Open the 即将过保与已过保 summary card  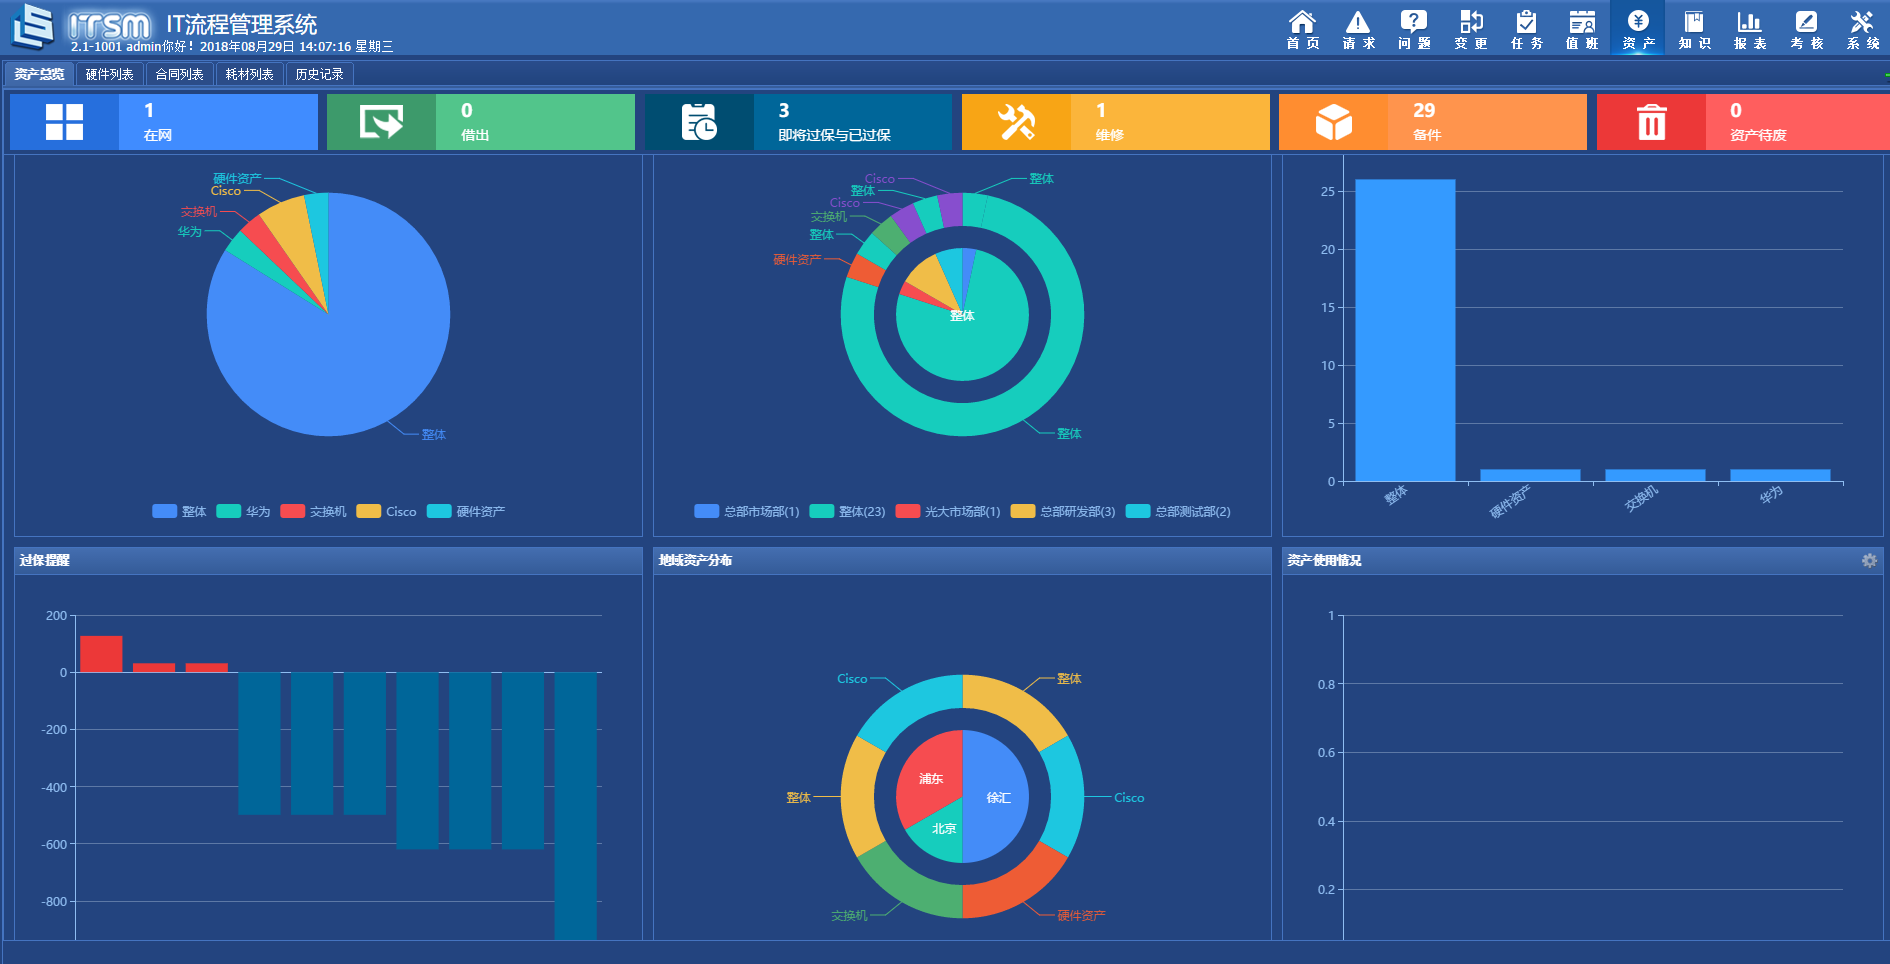[x=798, y=122]
